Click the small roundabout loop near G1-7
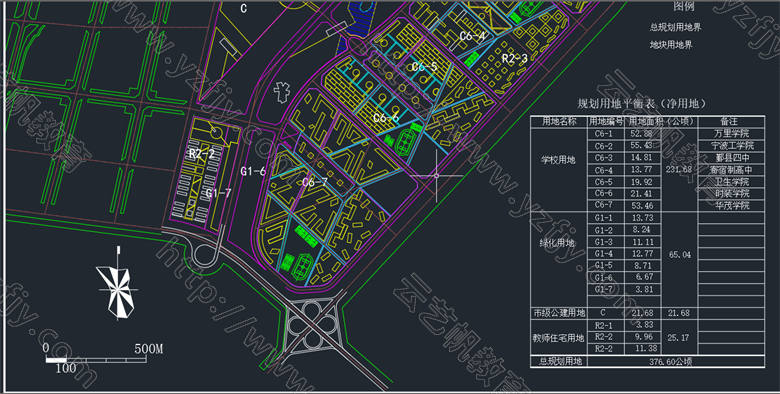Screen dimensions: 780x394 [204, 254]
